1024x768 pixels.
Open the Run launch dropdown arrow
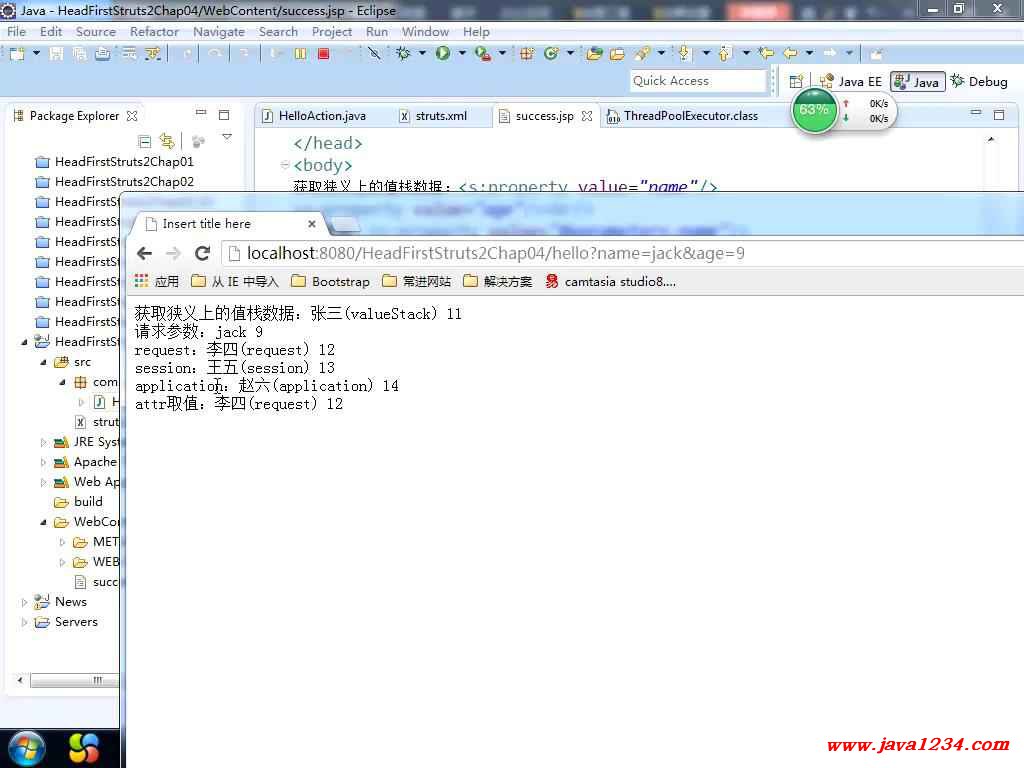pyautogui.click(x=462, y=53)
